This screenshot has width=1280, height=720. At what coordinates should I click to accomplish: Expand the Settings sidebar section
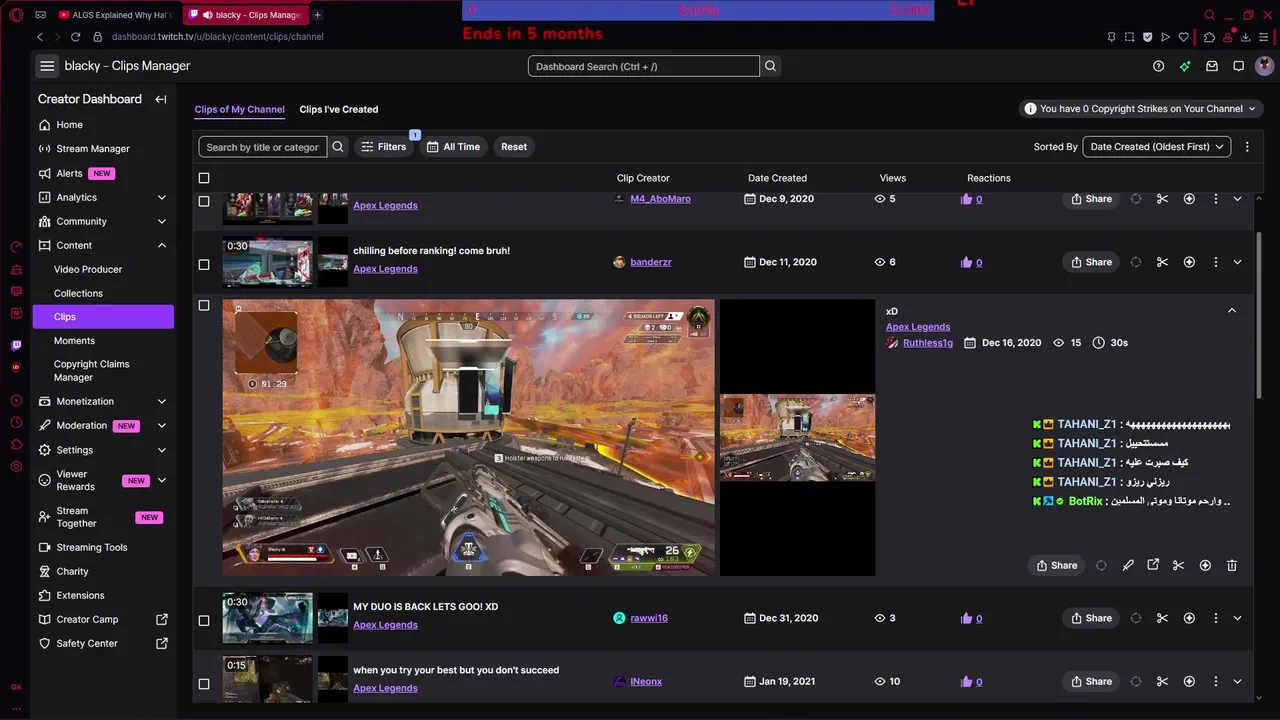162,450
